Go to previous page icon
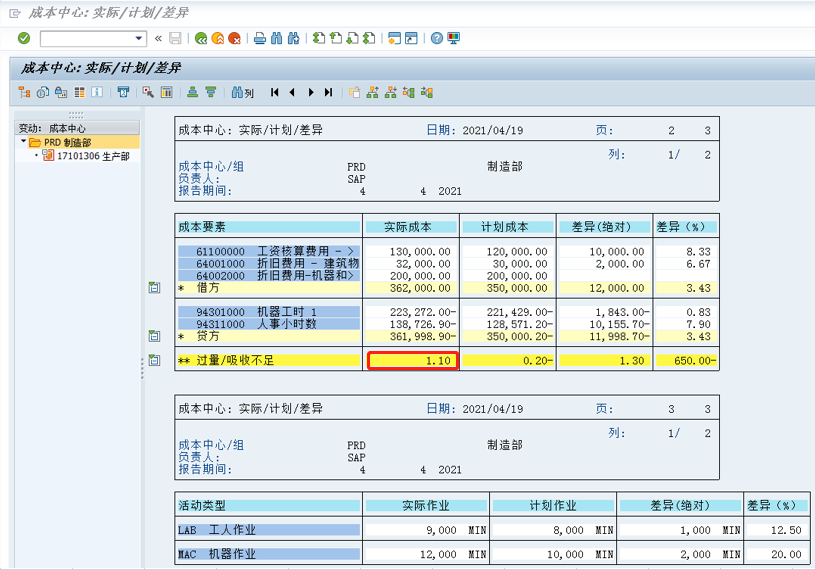Image resolution: width=815 pixels, height=570 pixels. click(336, 38)
